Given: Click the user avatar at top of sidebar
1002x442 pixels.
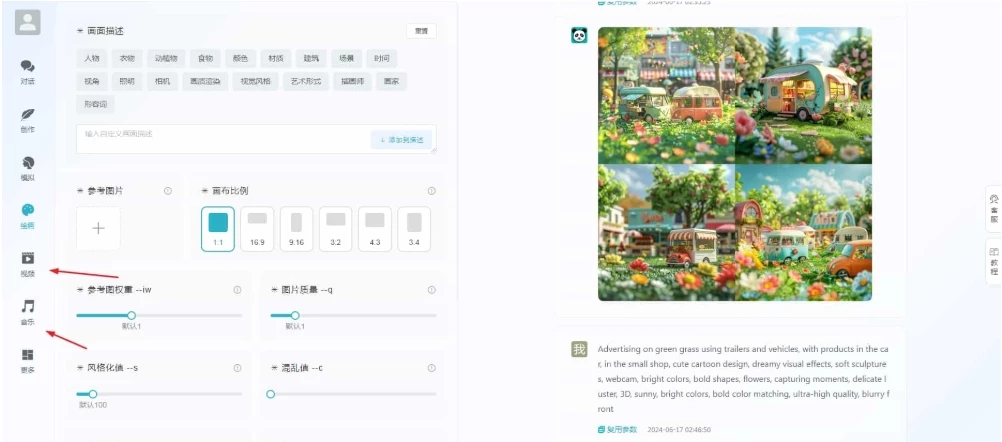Looking at the screenshot, I should [29, 22].
